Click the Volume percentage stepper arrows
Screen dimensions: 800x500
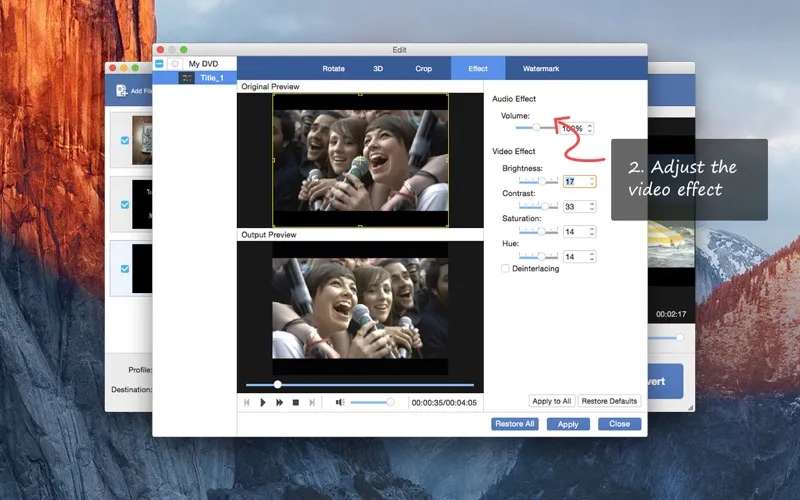point(590,128)
